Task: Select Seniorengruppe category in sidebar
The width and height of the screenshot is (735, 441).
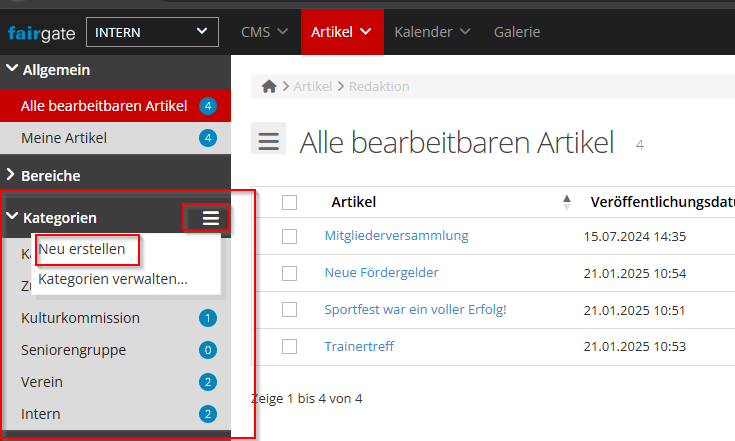Action: [73, 350]
